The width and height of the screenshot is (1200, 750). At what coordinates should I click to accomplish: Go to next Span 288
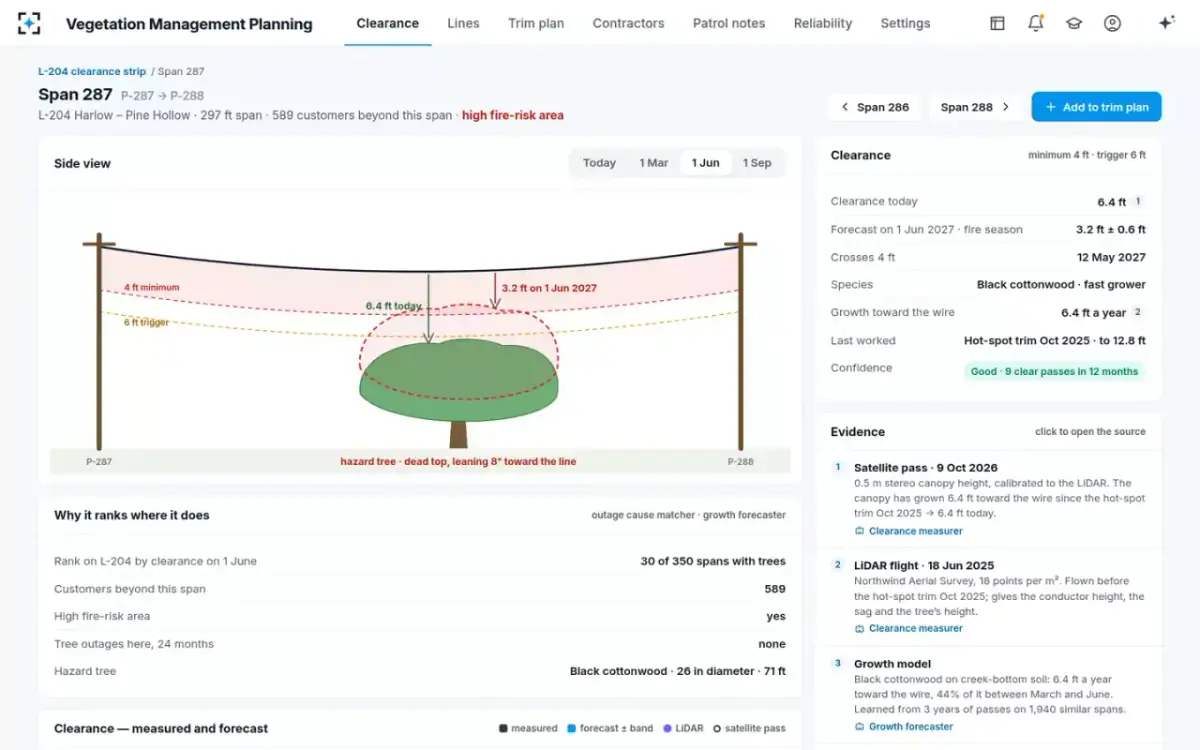976,107
